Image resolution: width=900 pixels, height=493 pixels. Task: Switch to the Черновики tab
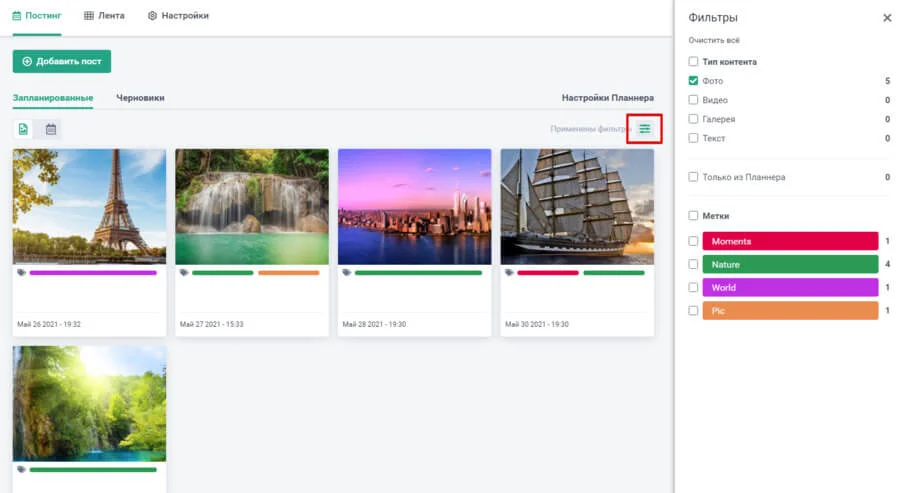click(x=140, y=98)
